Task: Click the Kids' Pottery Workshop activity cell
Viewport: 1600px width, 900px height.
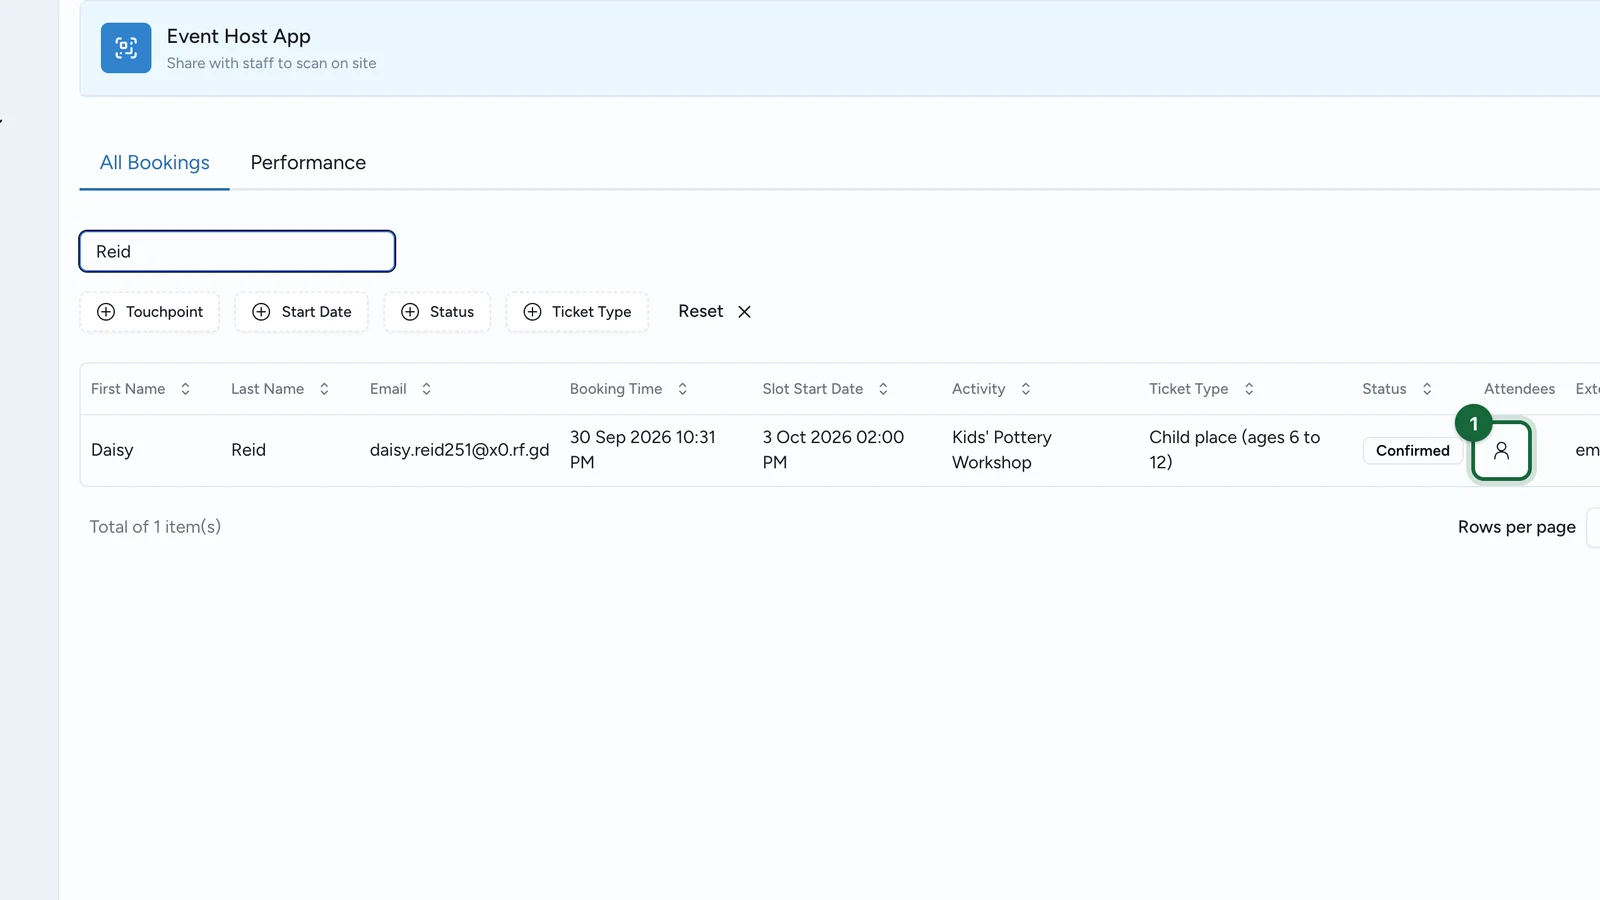Action: click(1002, 450)
